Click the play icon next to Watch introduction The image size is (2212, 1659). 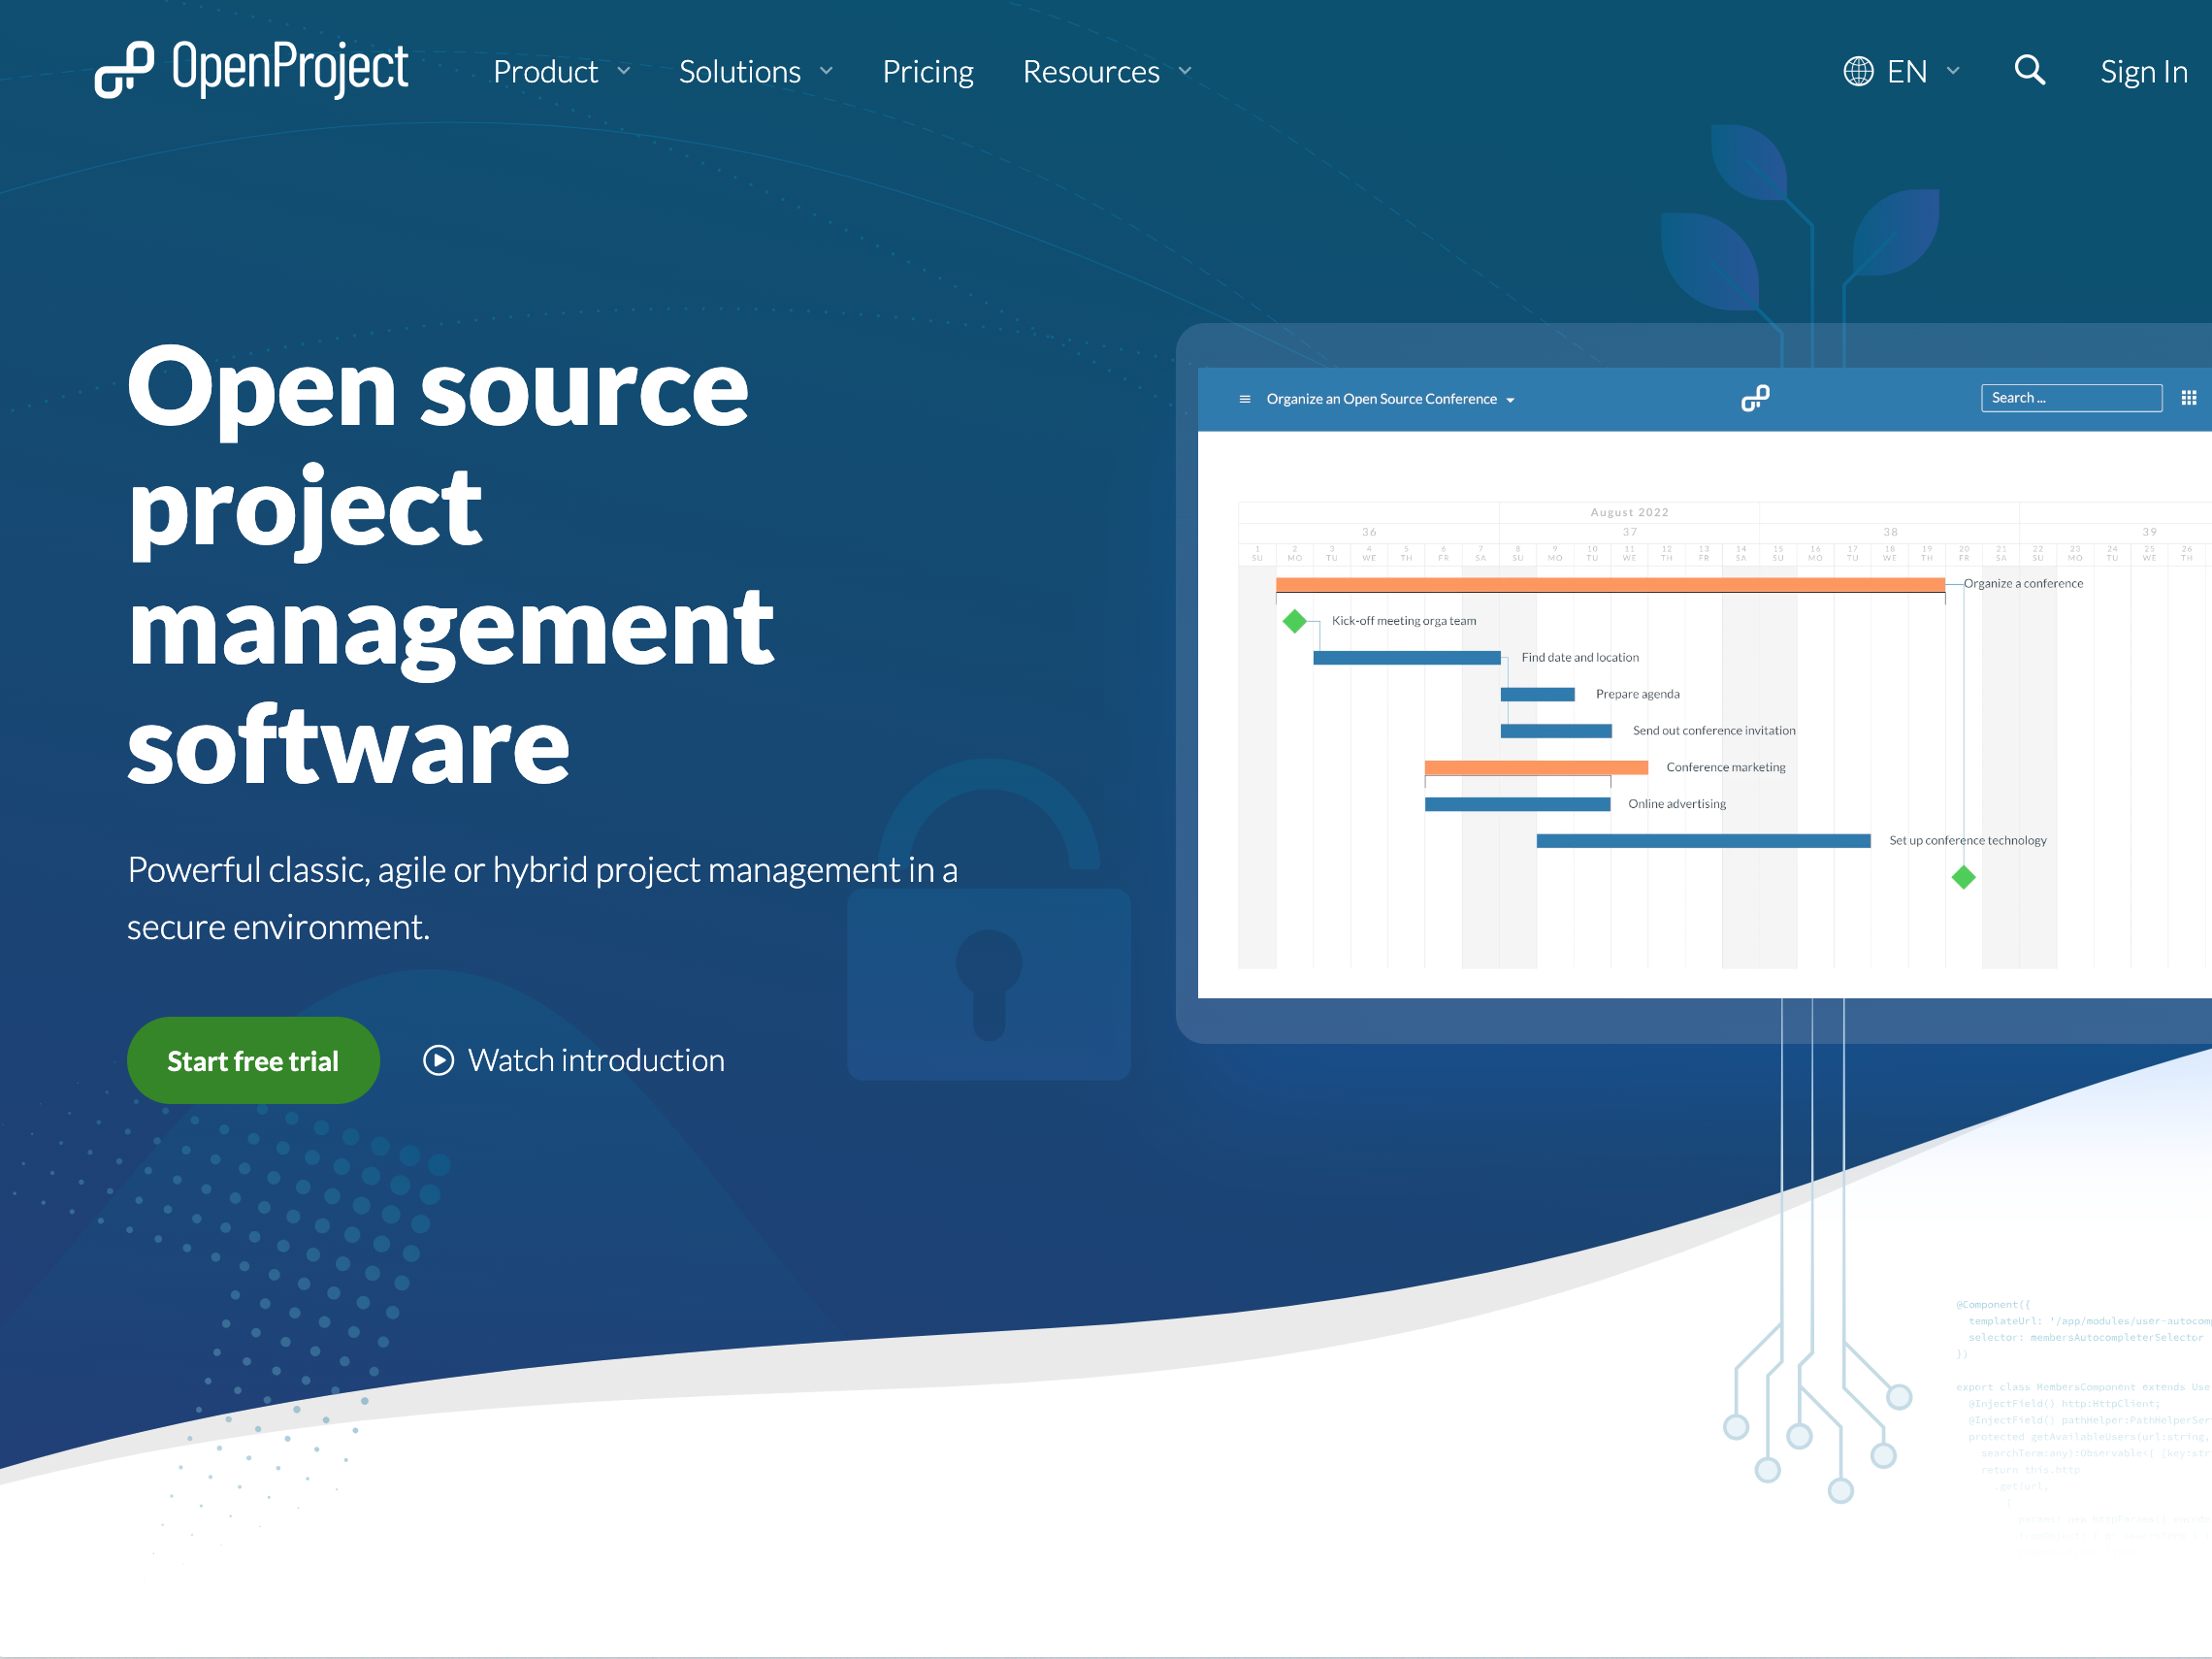click(x=438, y=1060)
